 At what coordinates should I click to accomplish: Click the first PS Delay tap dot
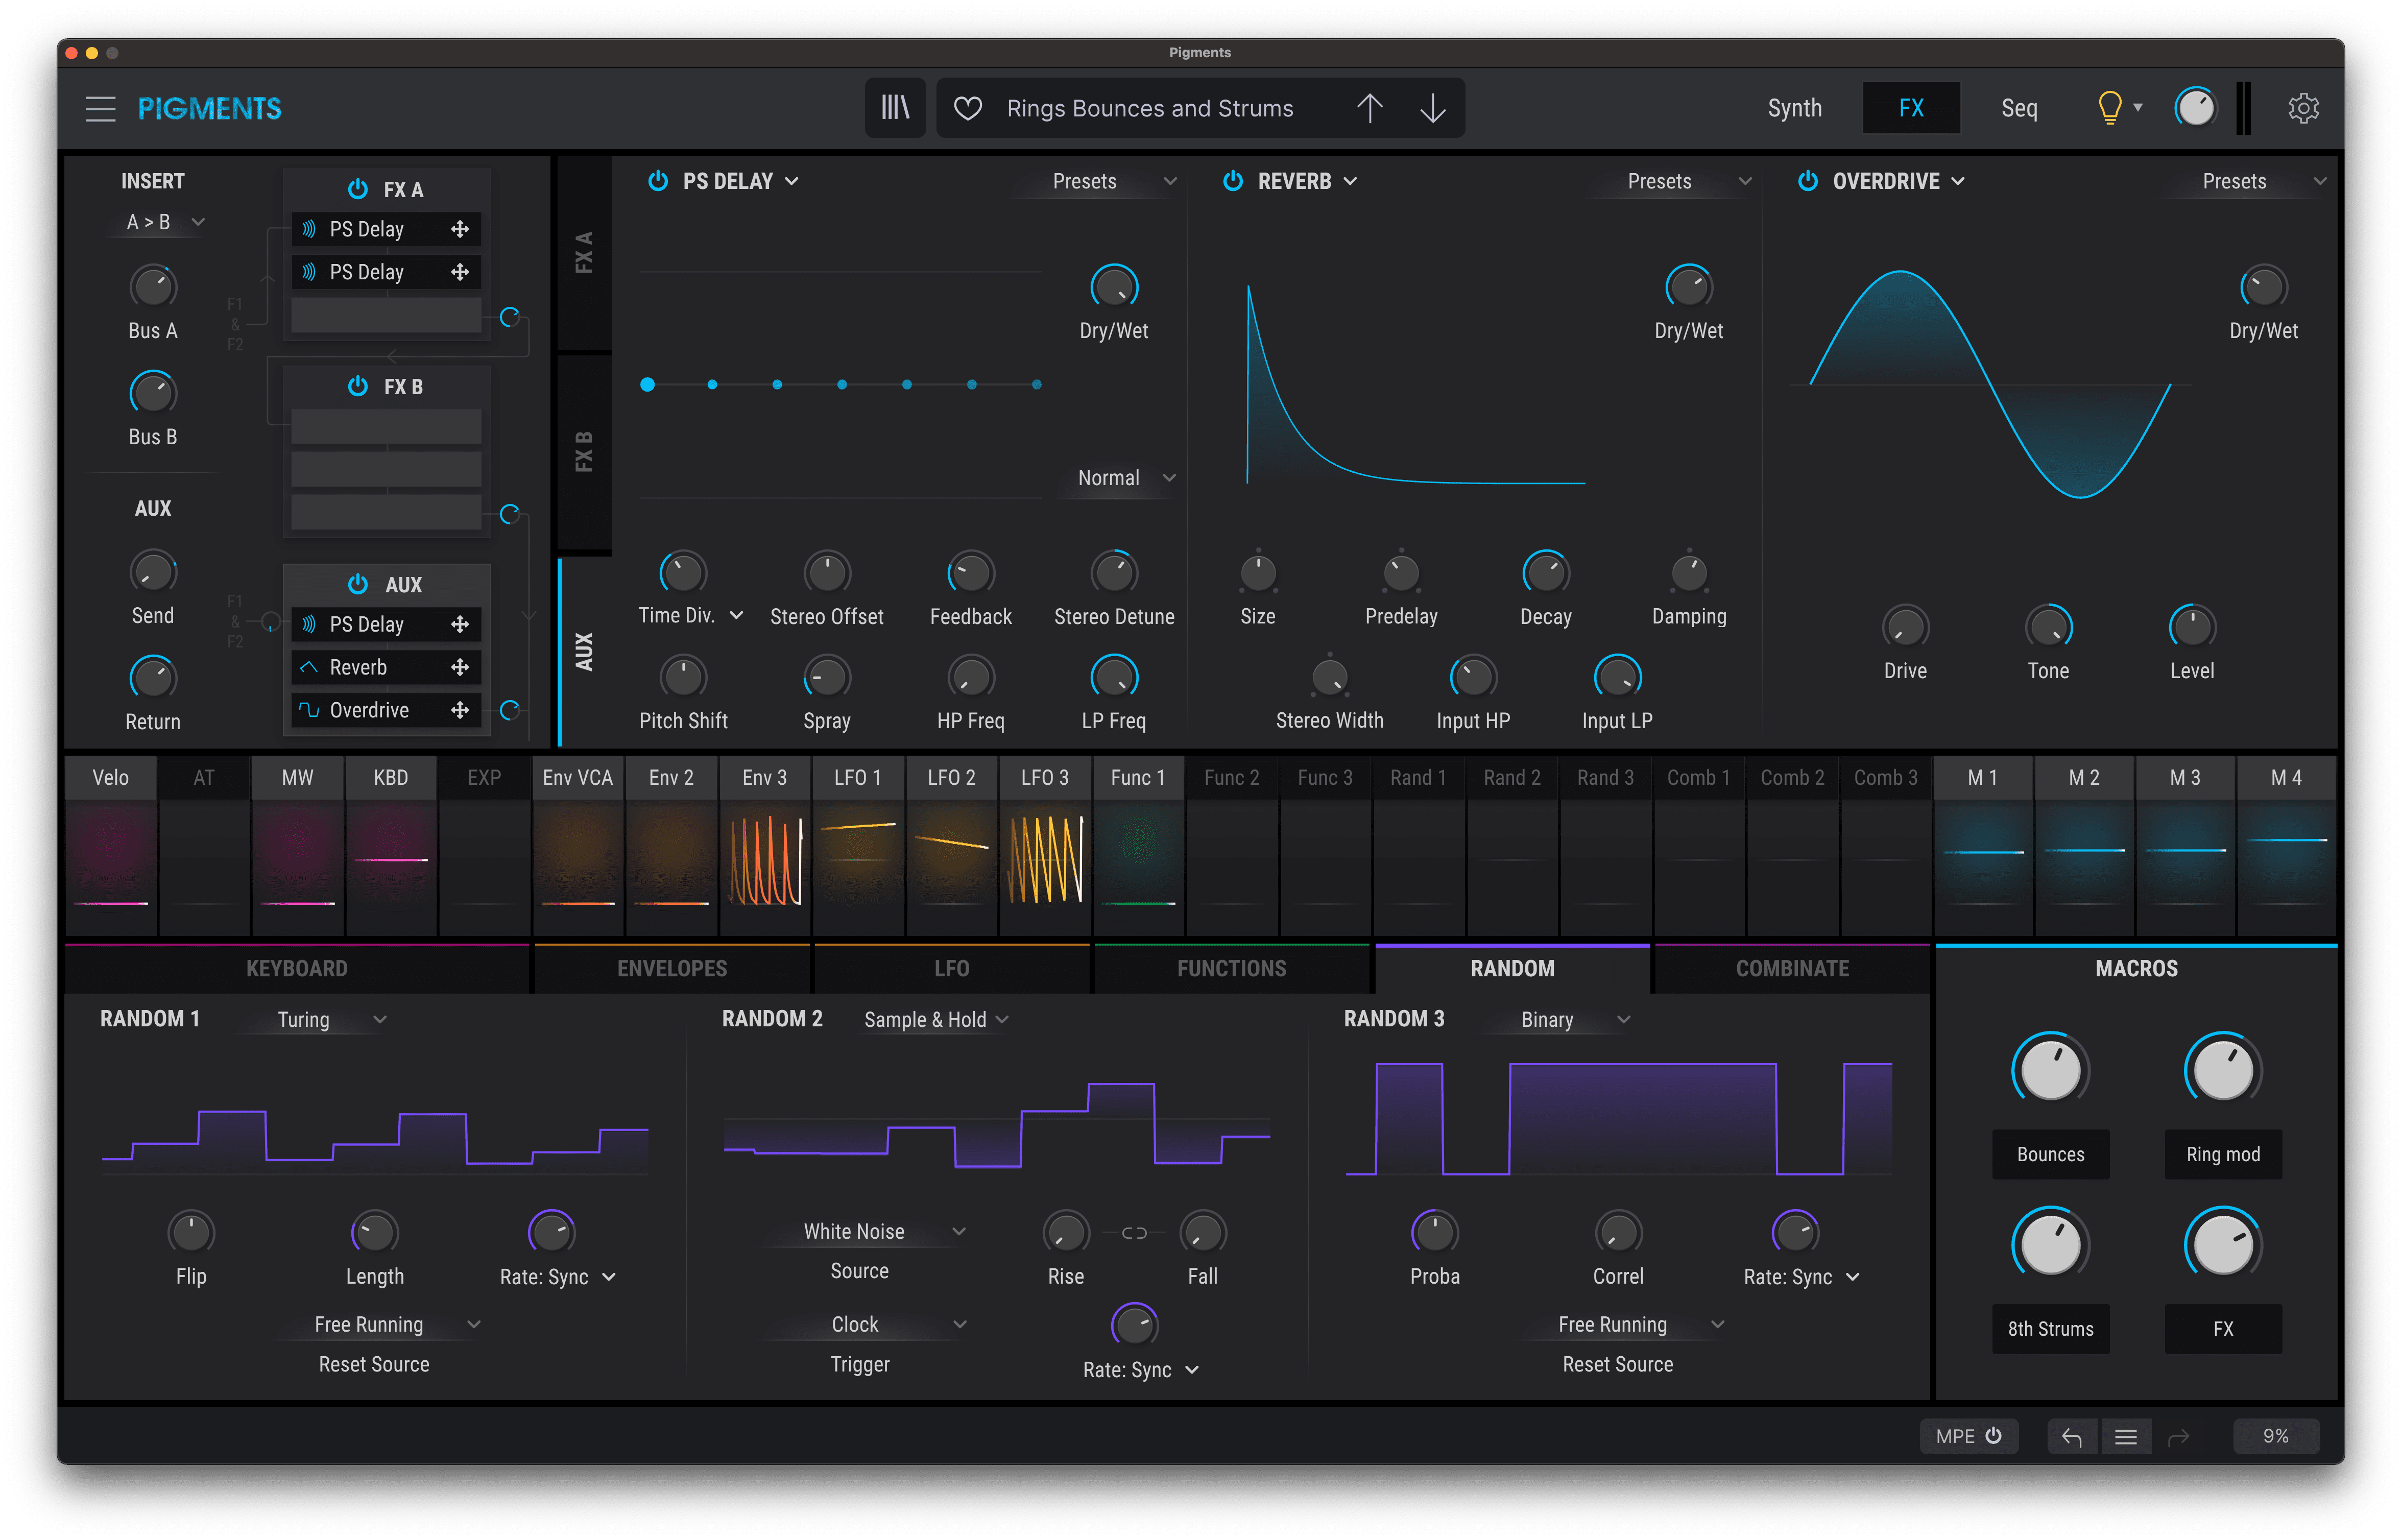pyautogui.click(x=647, y=384)
